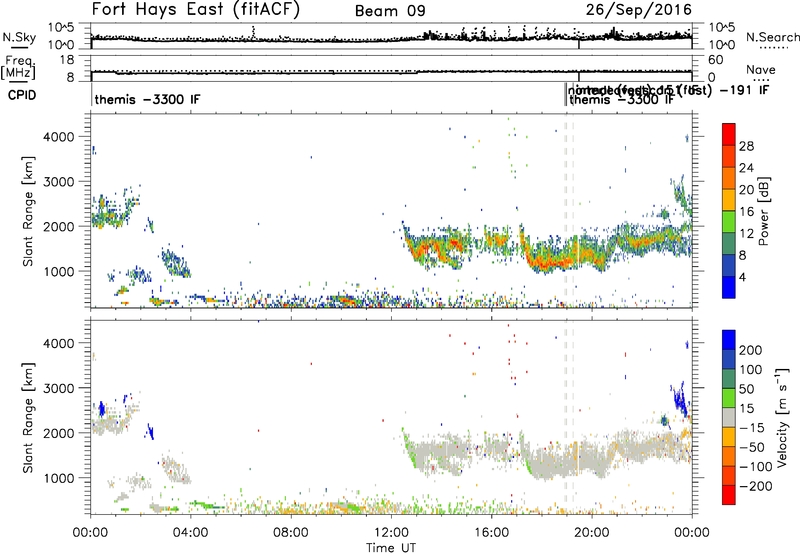Image resolution: width=800 pixels, height=554 pixels.
Task: Click the '200' value on the Velocity colorbar
Action: pyautogui.click(x=751, y=350)
